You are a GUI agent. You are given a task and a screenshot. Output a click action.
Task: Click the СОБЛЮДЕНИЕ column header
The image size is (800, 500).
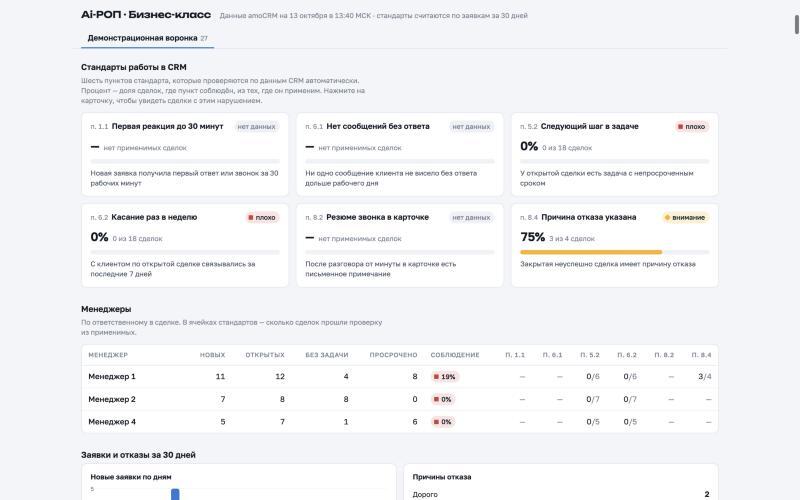pos(455,355)
